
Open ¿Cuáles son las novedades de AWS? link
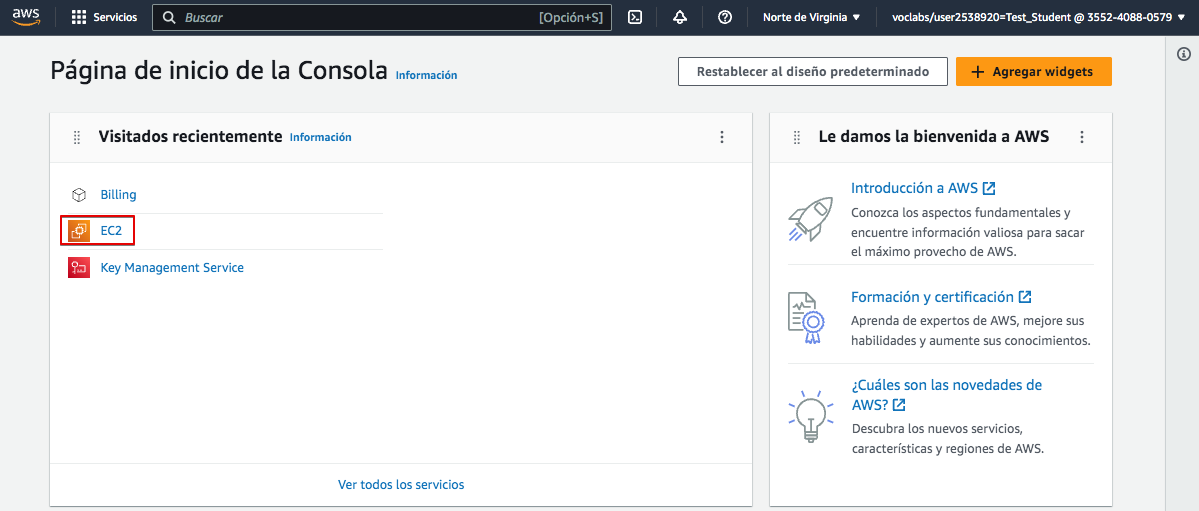click(x=947, y=395)
